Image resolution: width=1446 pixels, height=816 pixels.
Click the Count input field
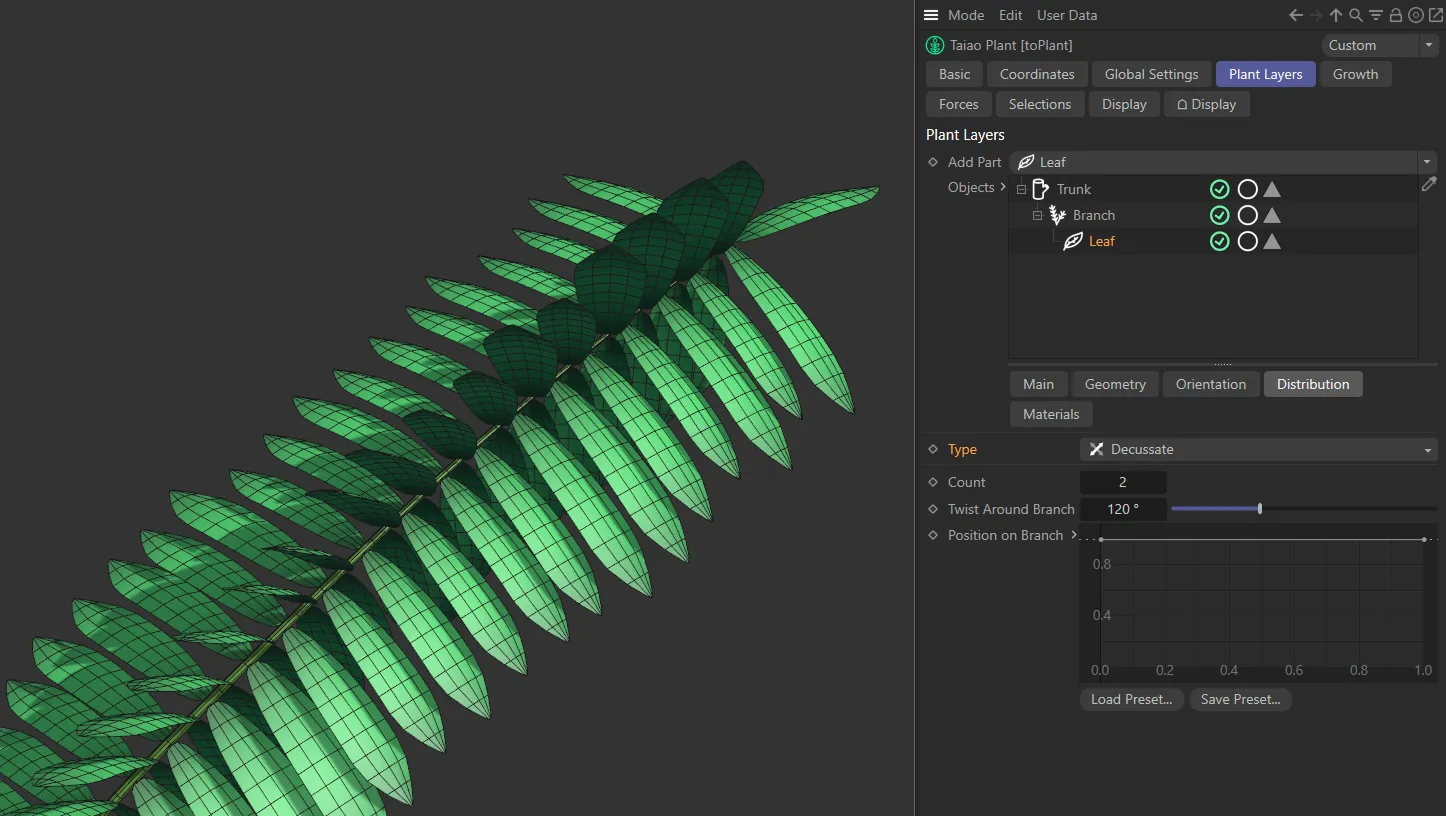click(1123, 482)
